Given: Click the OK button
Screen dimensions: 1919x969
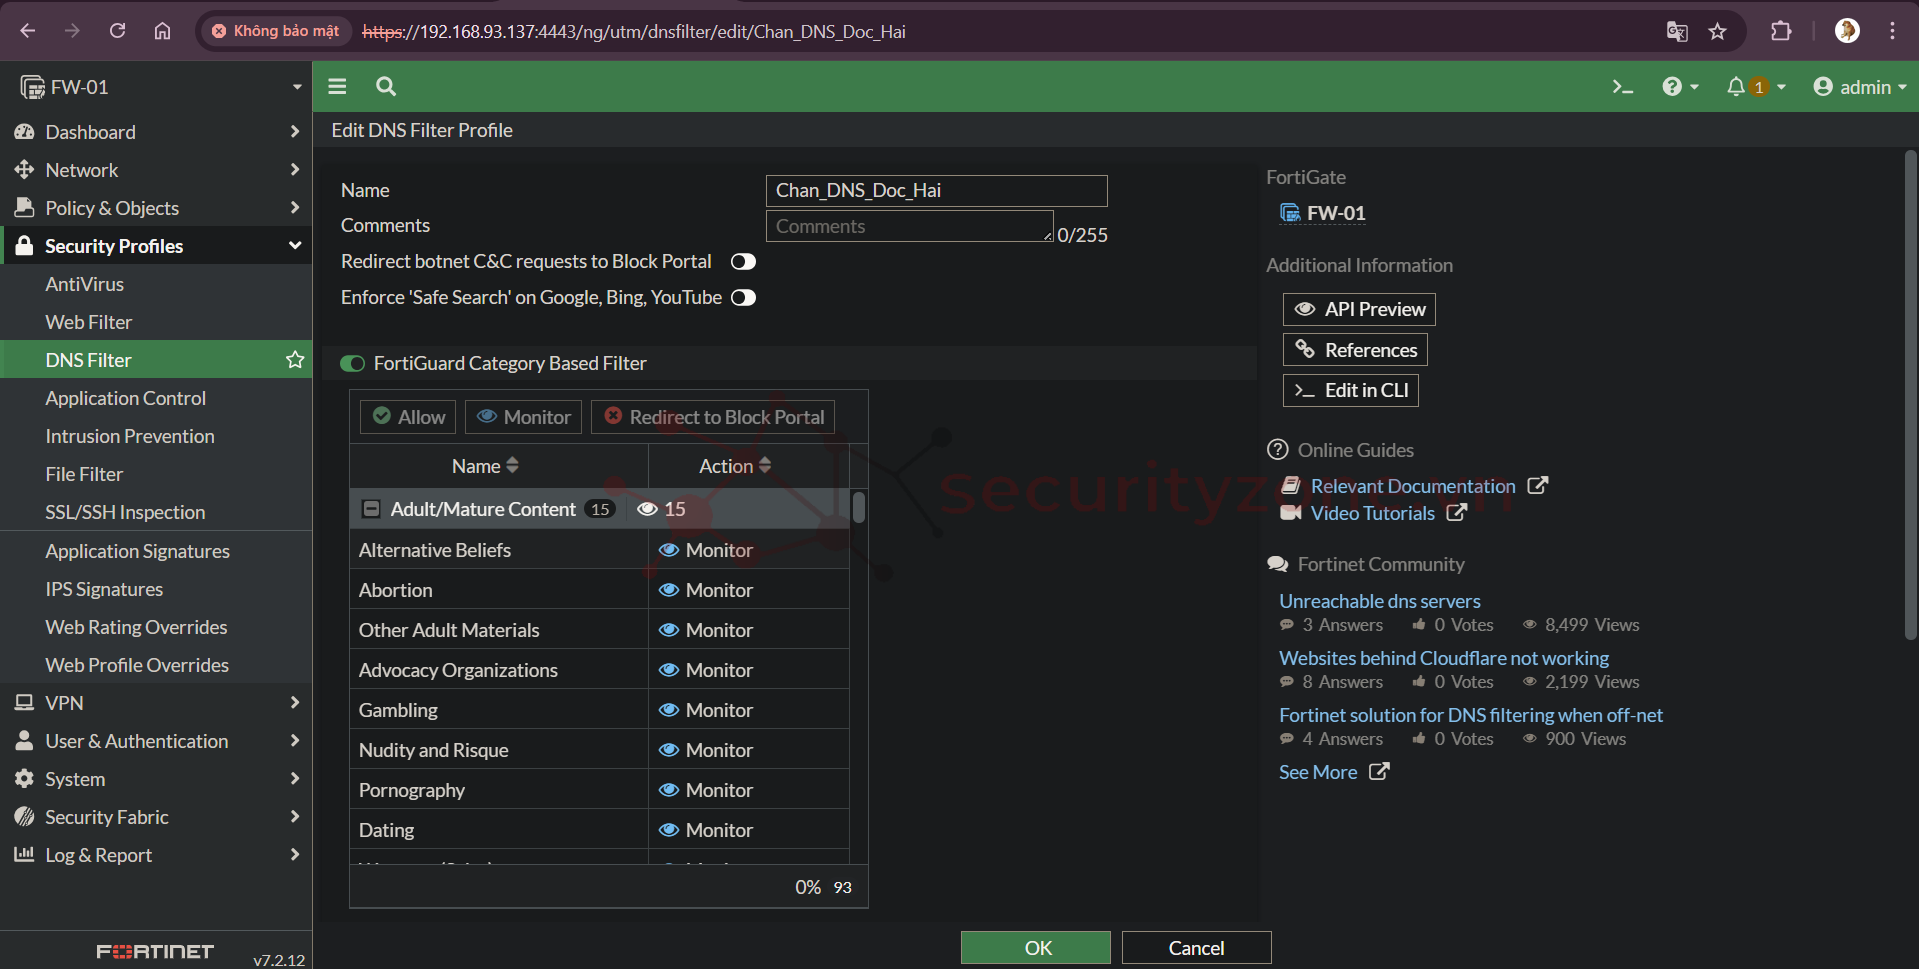Looking at the screenshot, I should (1035, 947).
